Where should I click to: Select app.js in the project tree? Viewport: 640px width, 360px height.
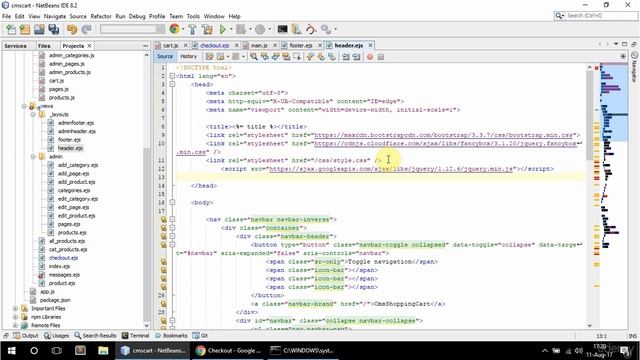click(x=47, y=292)
